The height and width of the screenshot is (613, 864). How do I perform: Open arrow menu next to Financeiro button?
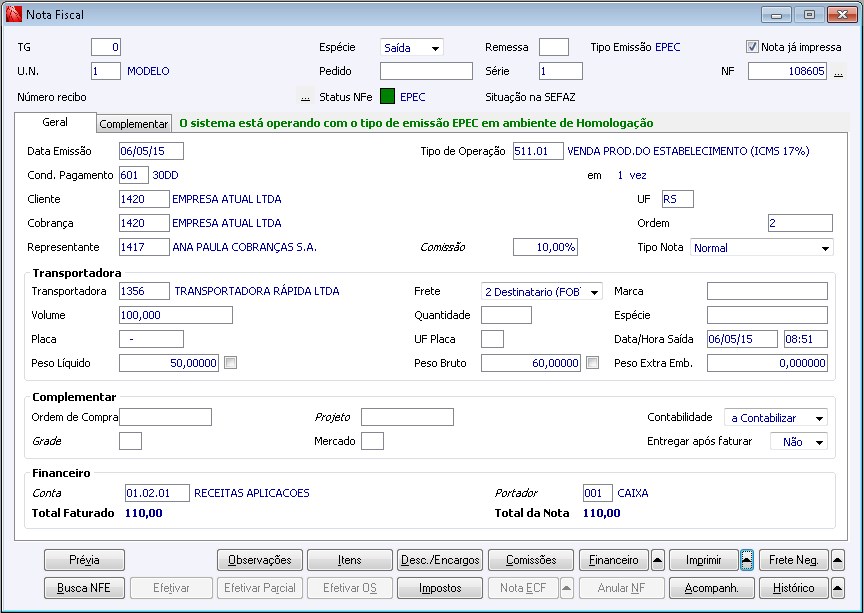coord(657,560)
